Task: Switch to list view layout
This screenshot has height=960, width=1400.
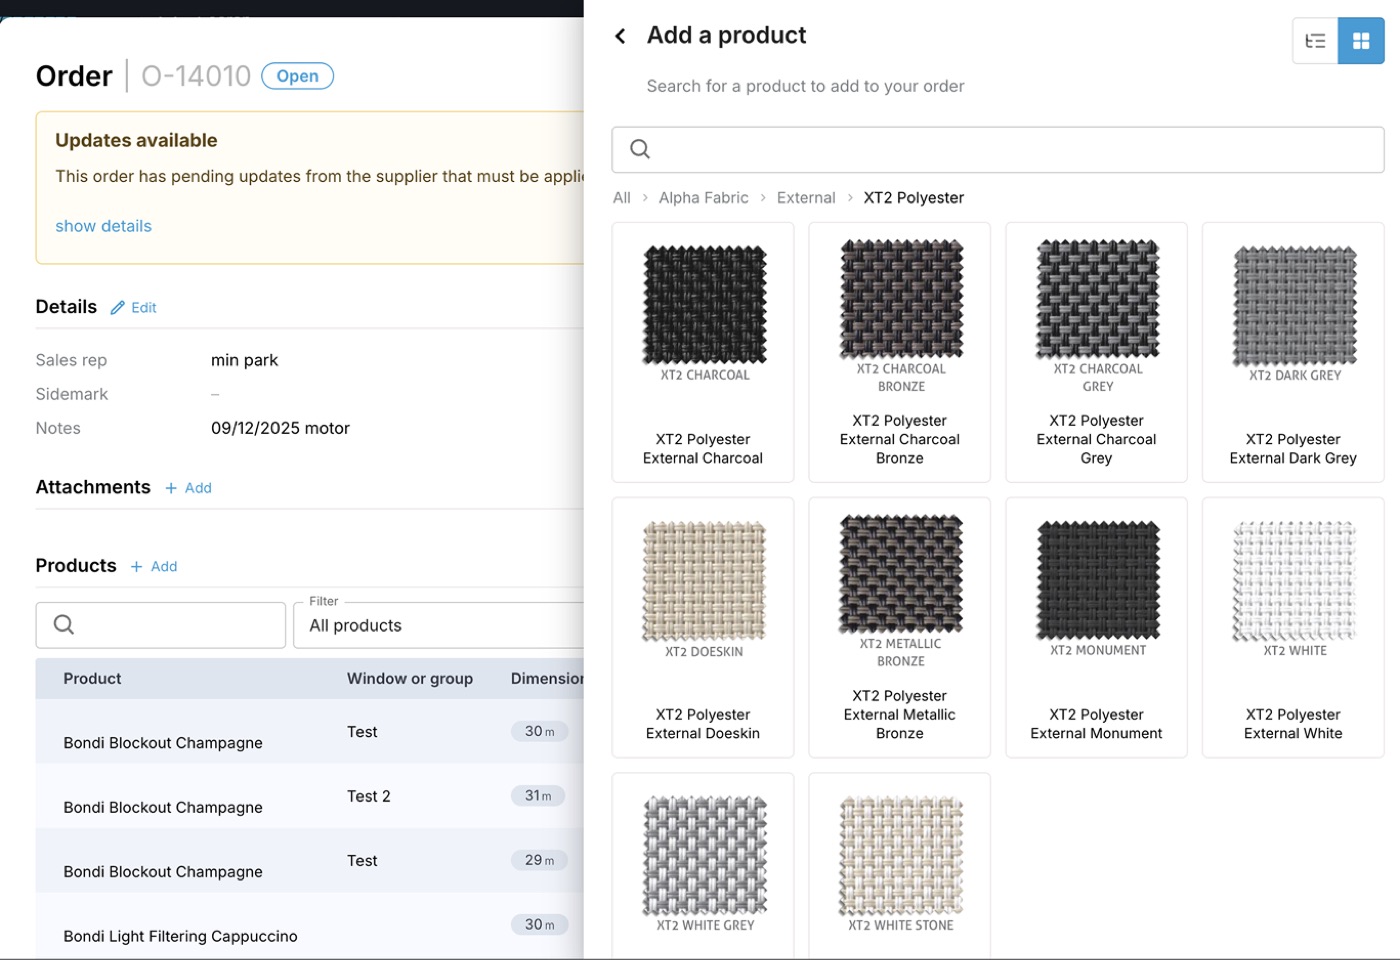Action: [1315, 41]
